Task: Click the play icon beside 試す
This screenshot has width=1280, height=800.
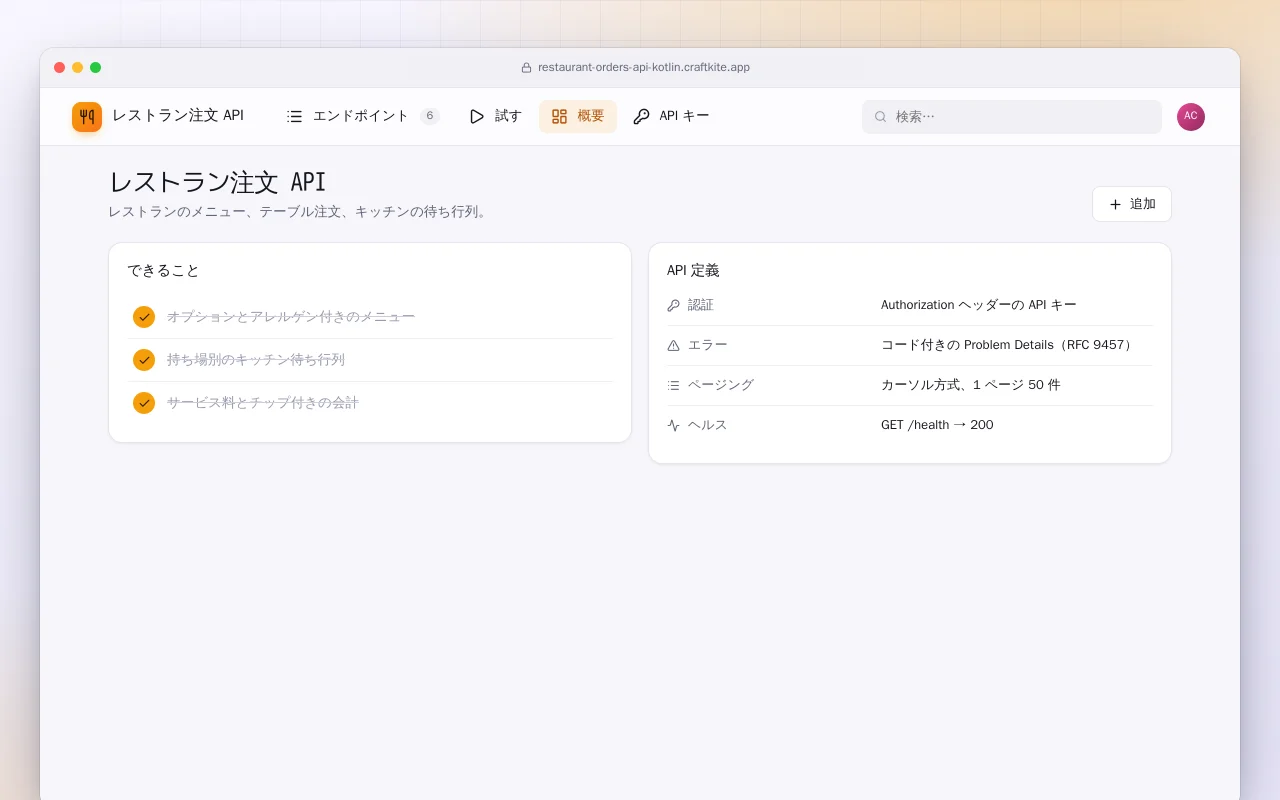Action: (x=477, y=116)
